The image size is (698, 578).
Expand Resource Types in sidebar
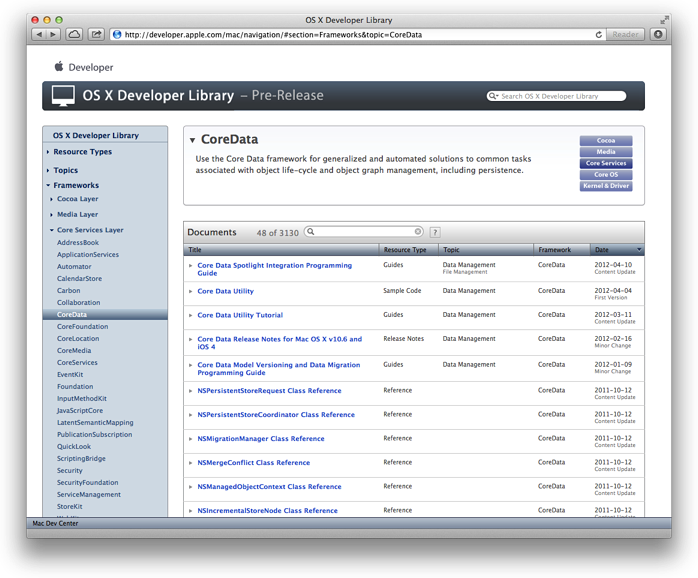tap(48, 152)
